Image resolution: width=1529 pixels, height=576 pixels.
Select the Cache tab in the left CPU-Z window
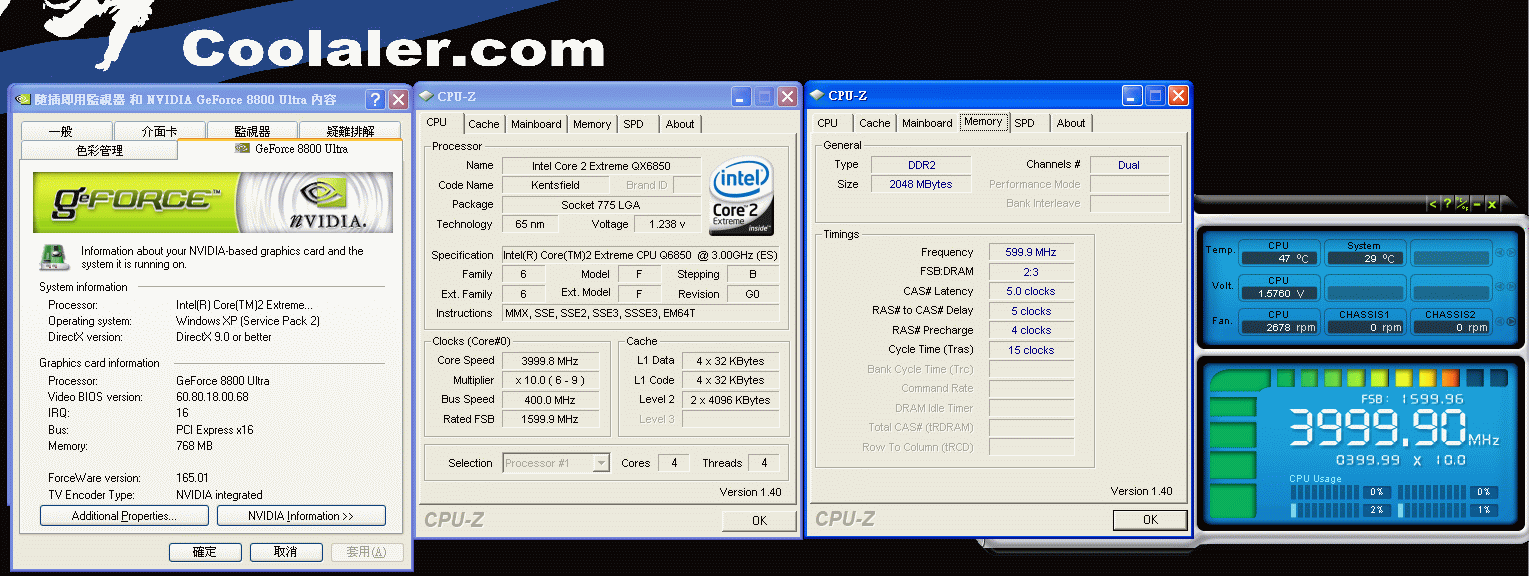[x=484, y=124]
